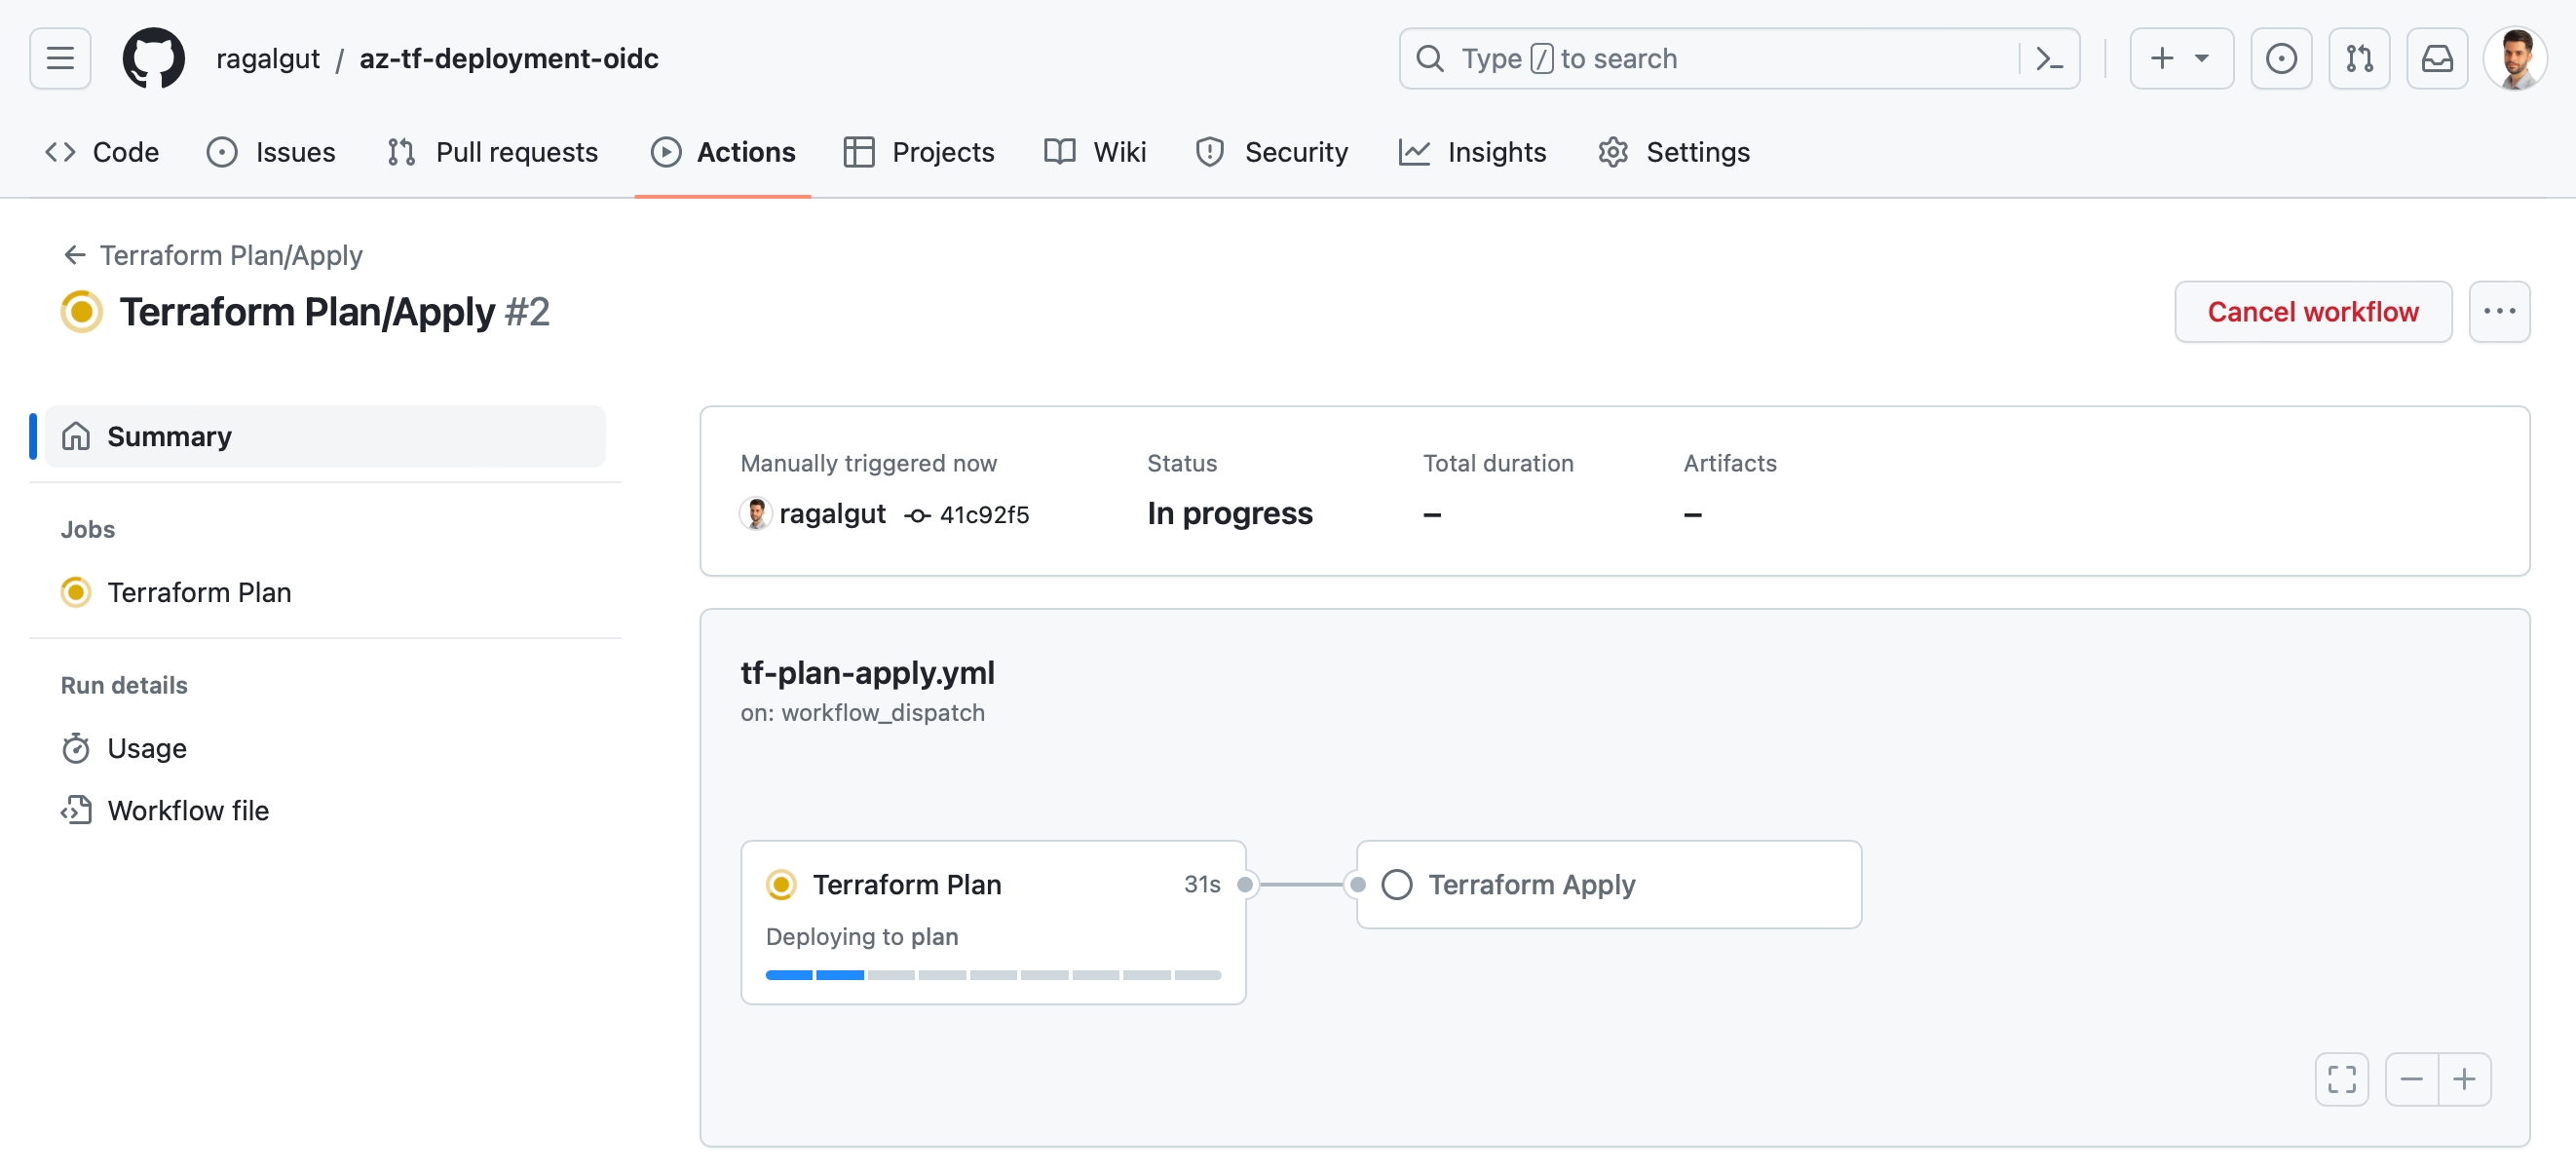
Task: Switch to the Projects tab
Action: click(919, 152)
